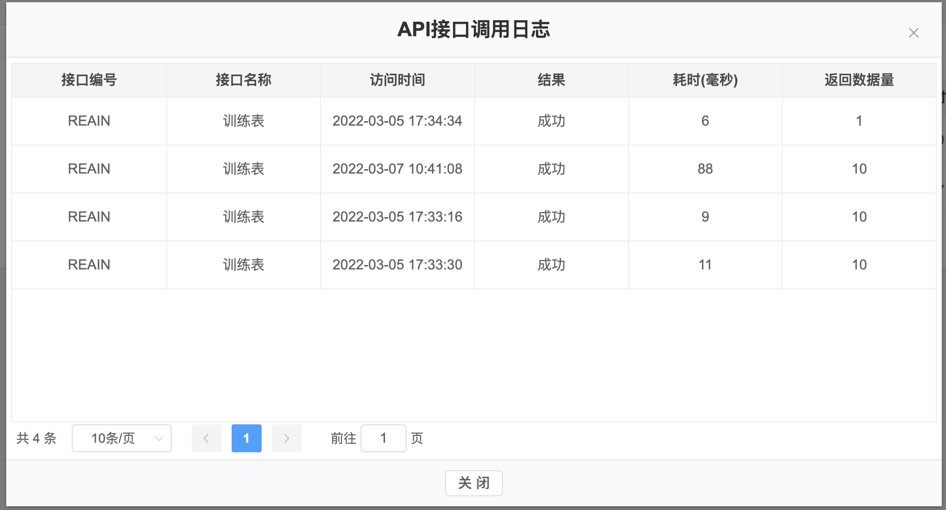Image resolution: width=946 pixels, height=510 pixels.
Task: Go to previous page arrow
Action: [x=206, y=438]
